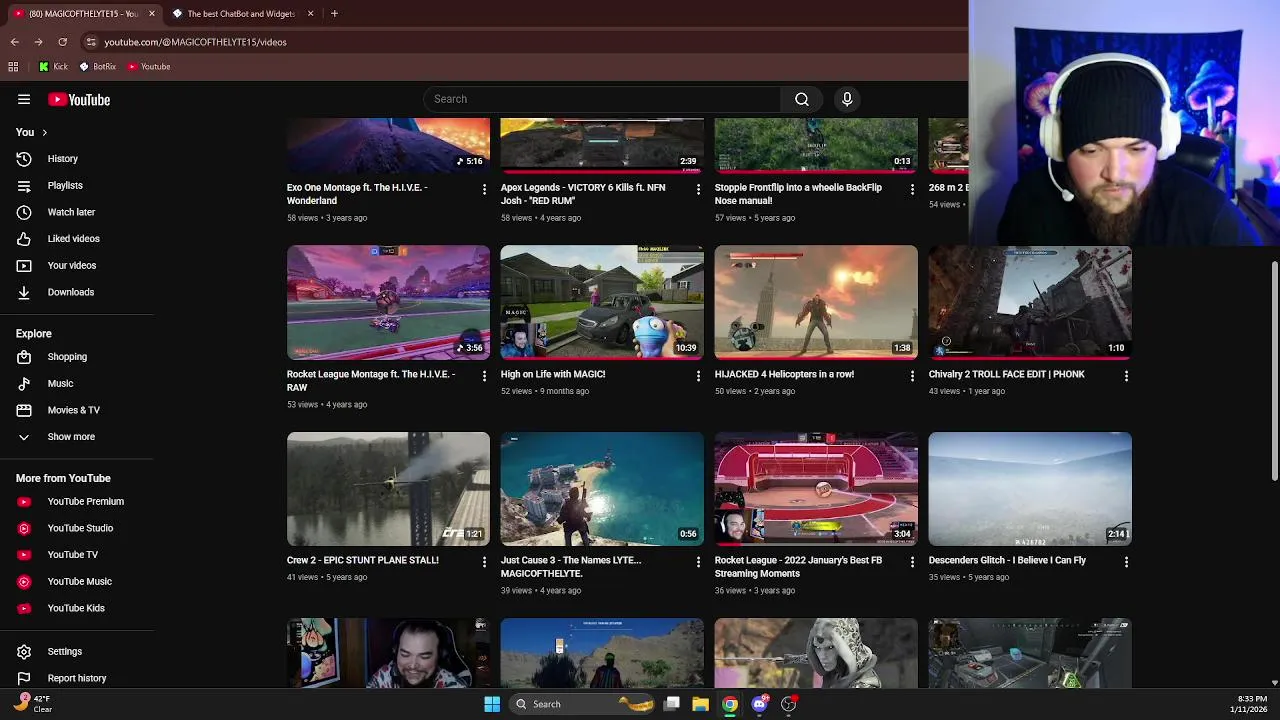The height and width of the screenshot is (720, 1280).
Task: Open the BotRix bookmark
Action: (x=97, y=66)
